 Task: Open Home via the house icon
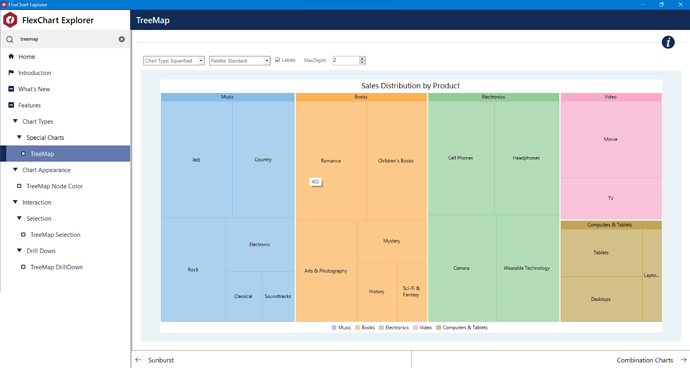tap(11, 56)
